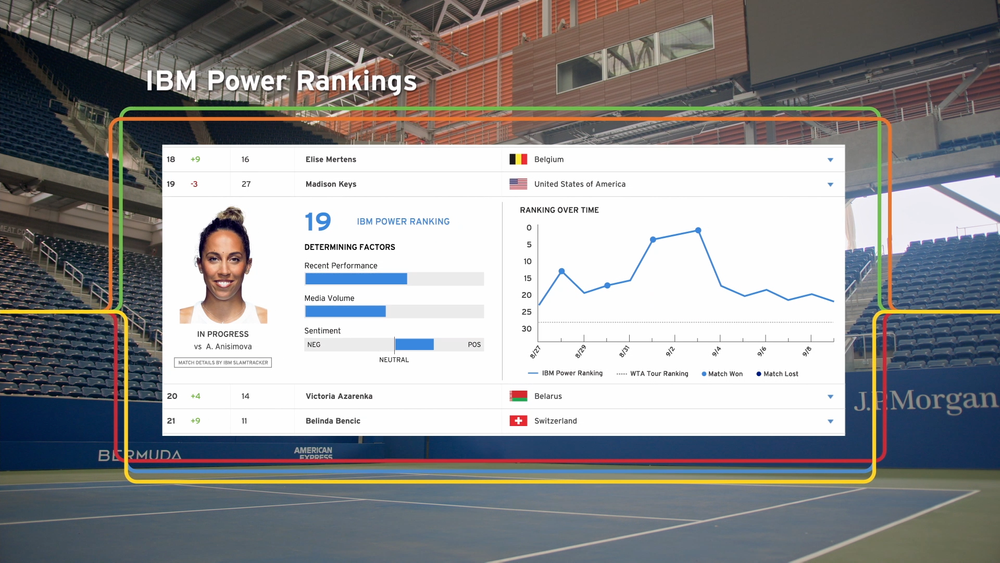
Task: Click the -3 change in Keys row
Action: 194,184
